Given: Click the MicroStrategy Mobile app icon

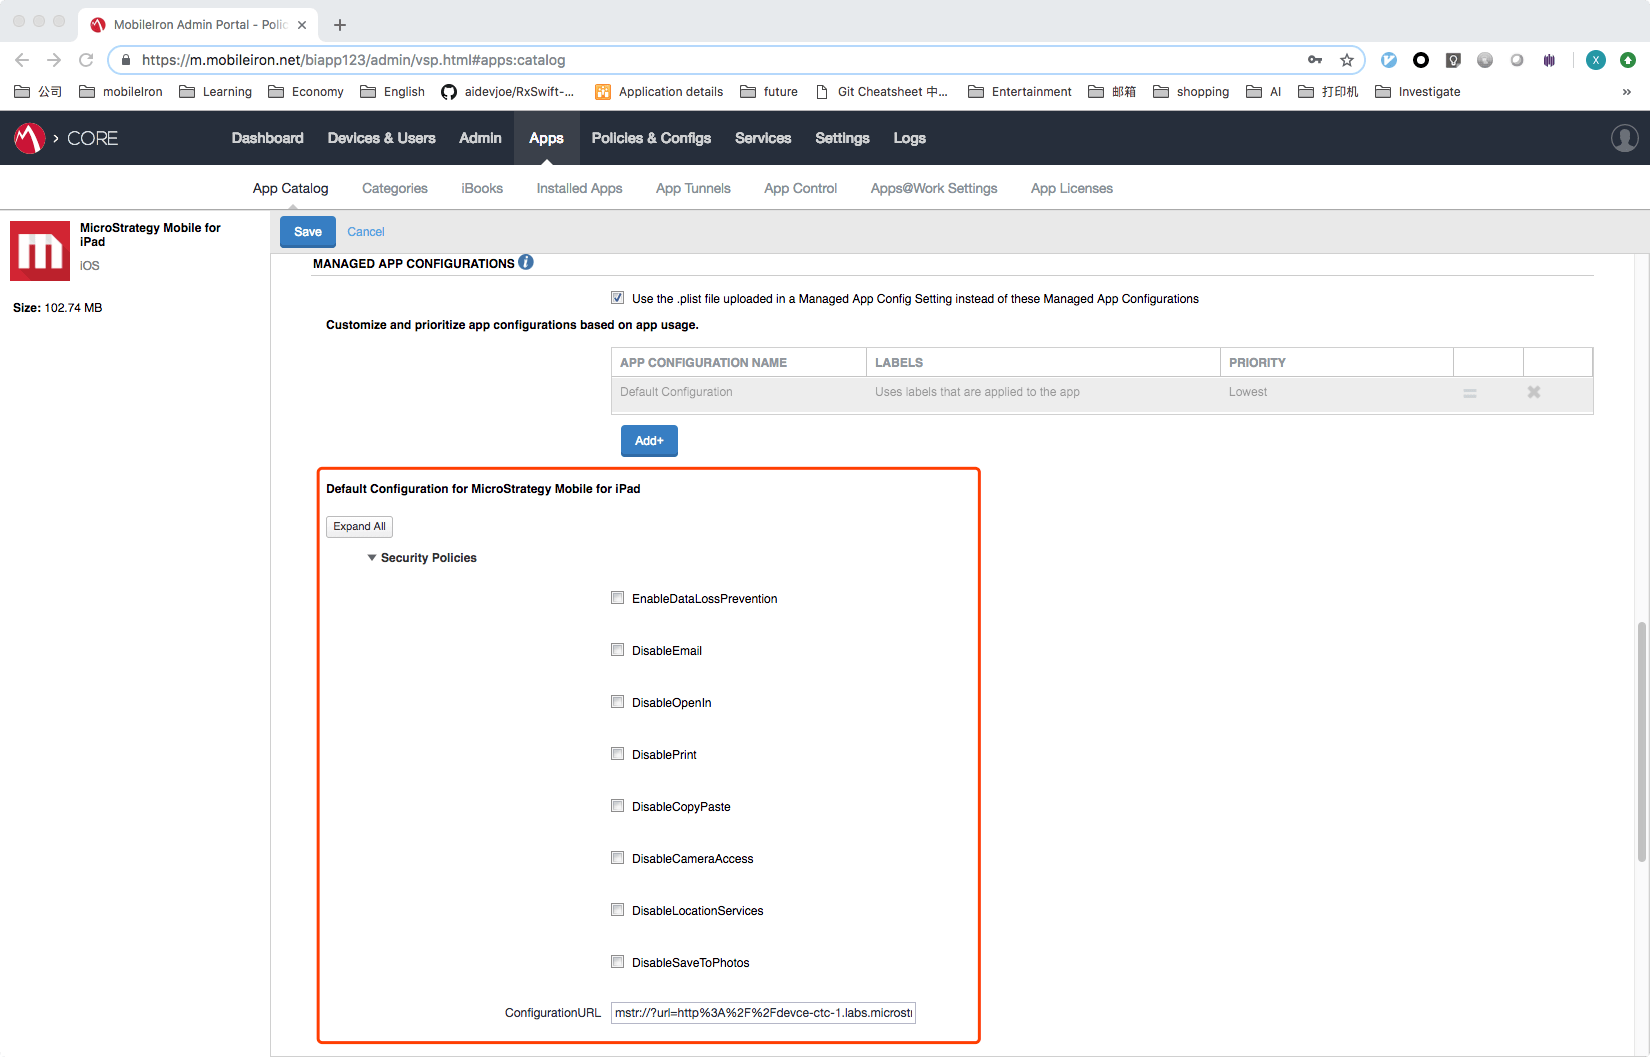Looking at the screenshot, I should coord(40,251).
